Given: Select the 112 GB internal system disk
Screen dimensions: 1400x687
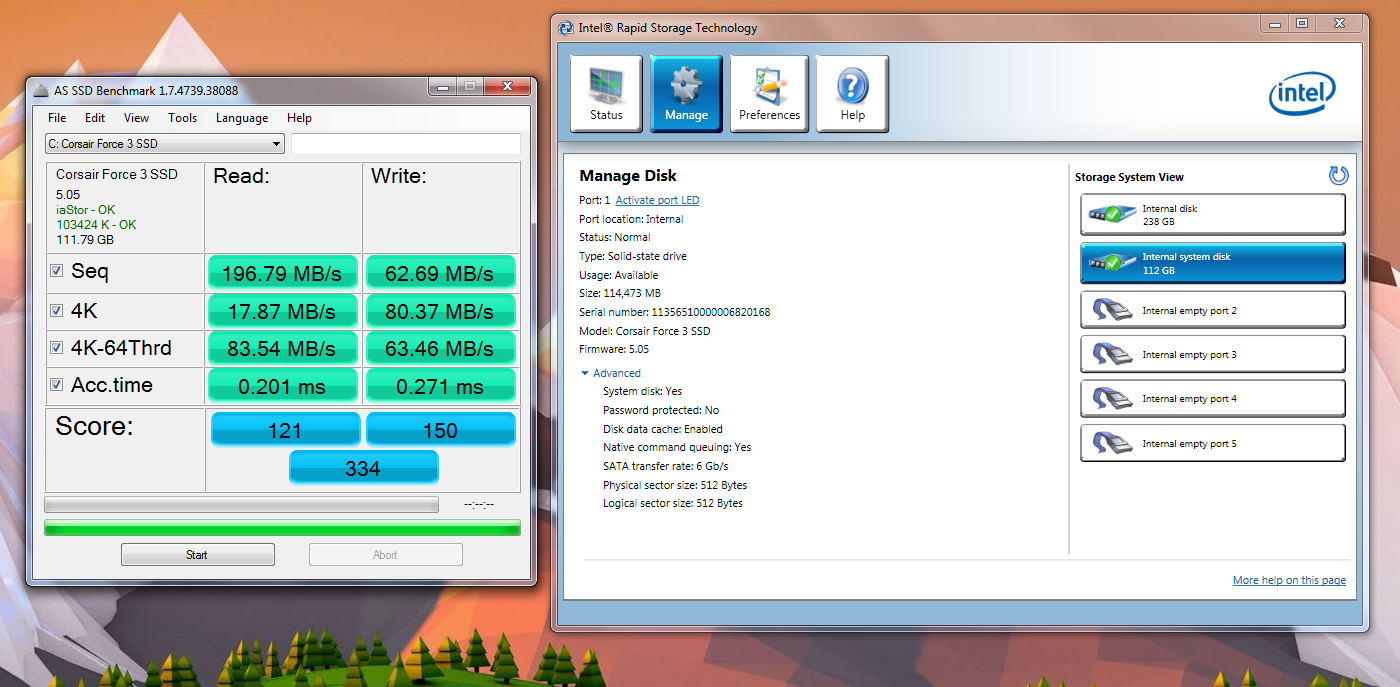Looking at the screenshot, I should click(x=1212, y=263).
